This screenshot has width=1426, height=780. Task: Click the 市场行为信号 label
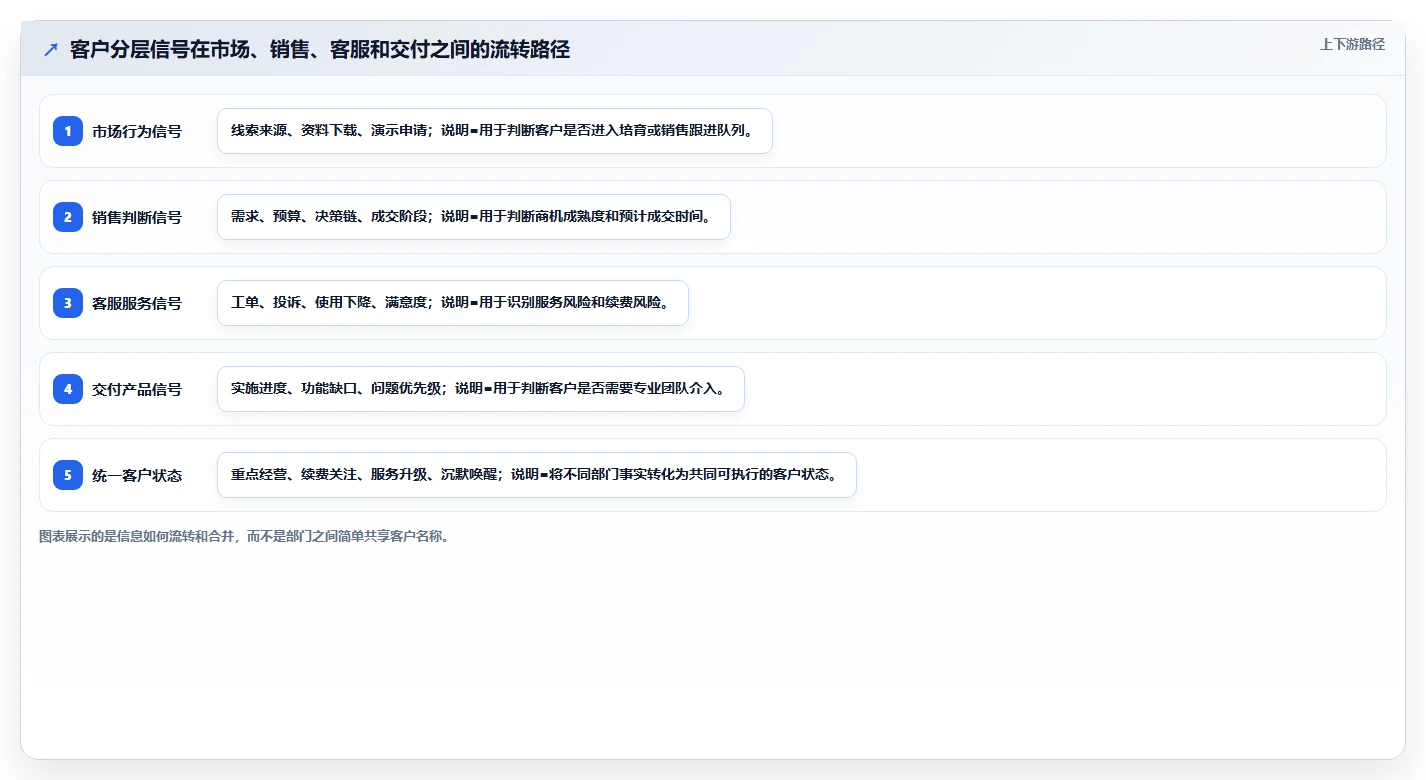(x=137, y=131)
